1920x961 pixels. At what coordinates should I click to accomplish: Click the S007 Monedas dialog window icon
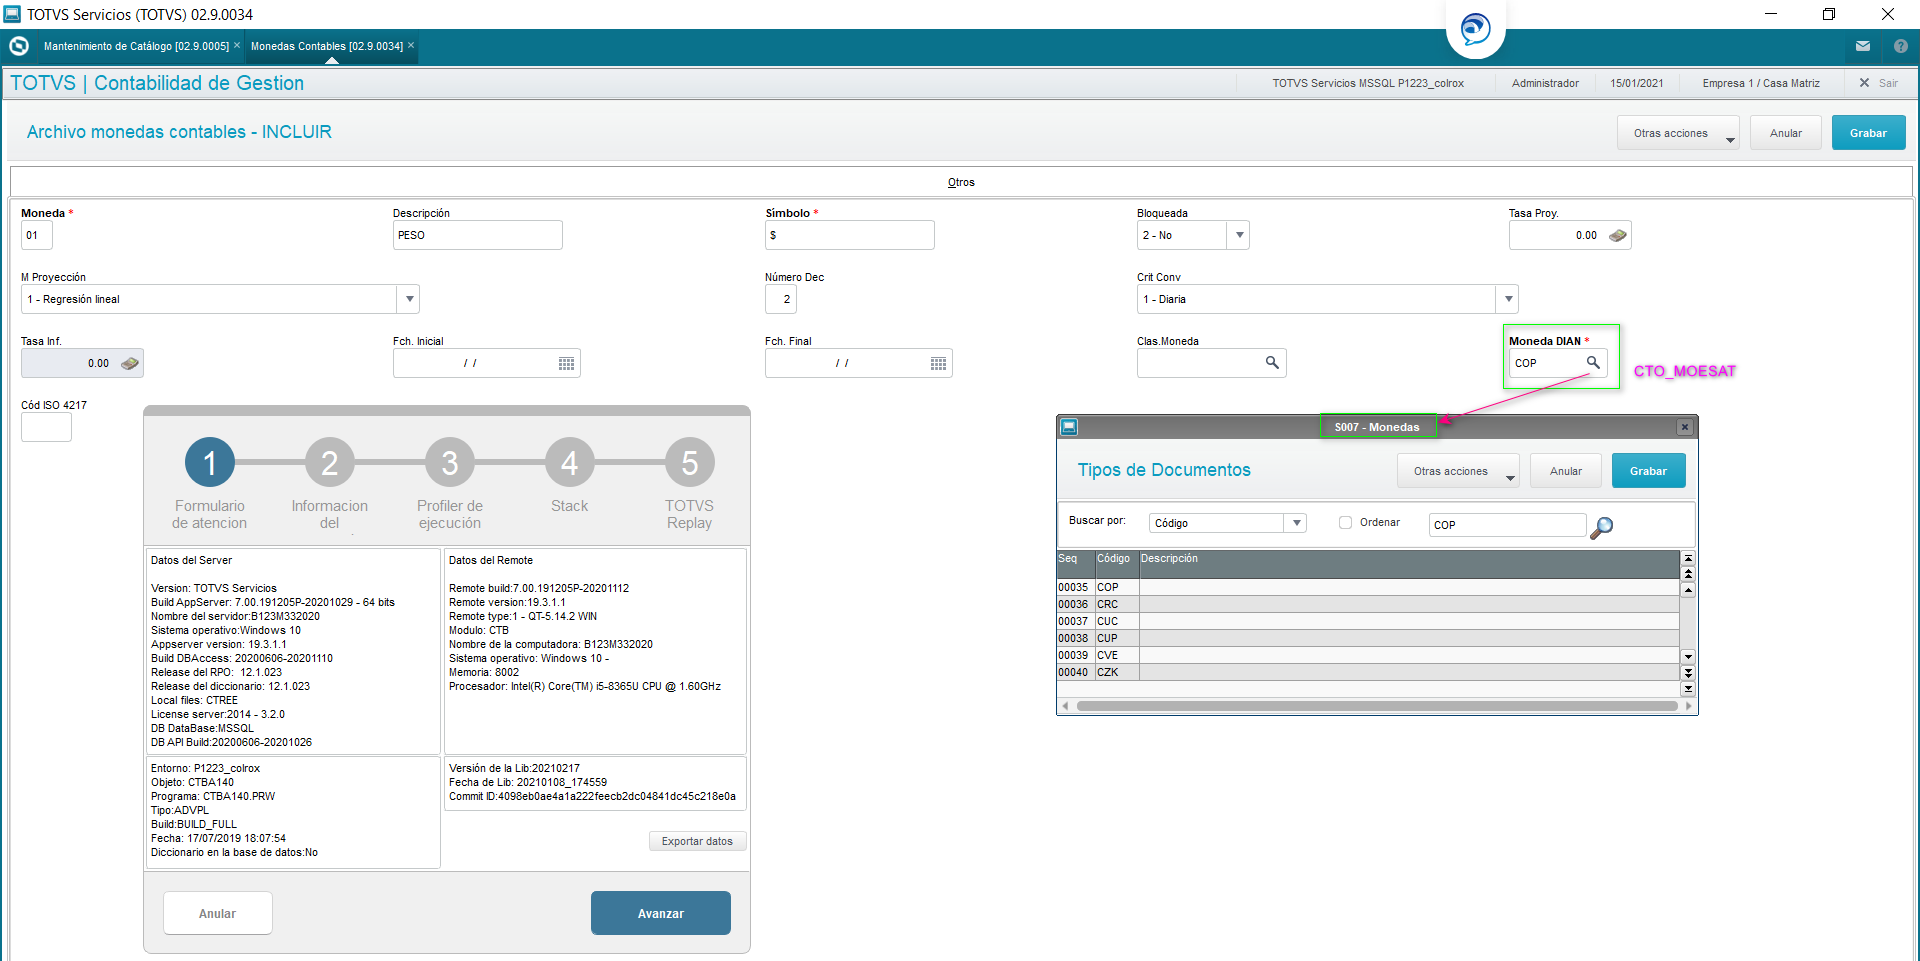point(1069,427)
